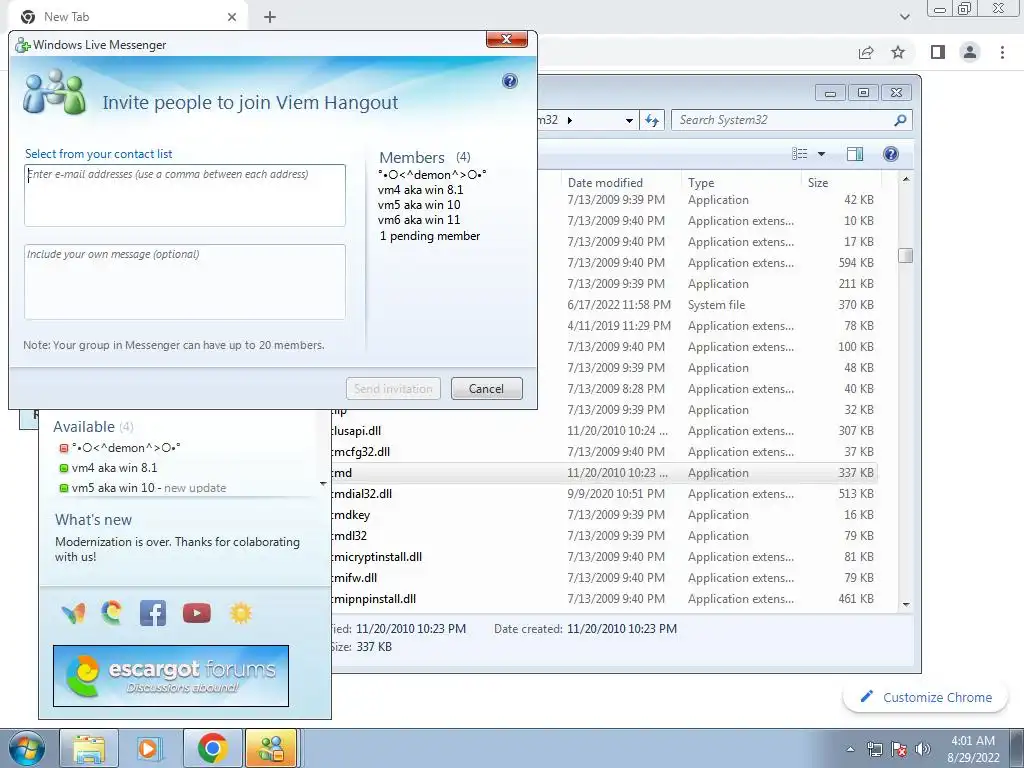Open Windows Media Player taskbar icon

(x=150, y=748)
